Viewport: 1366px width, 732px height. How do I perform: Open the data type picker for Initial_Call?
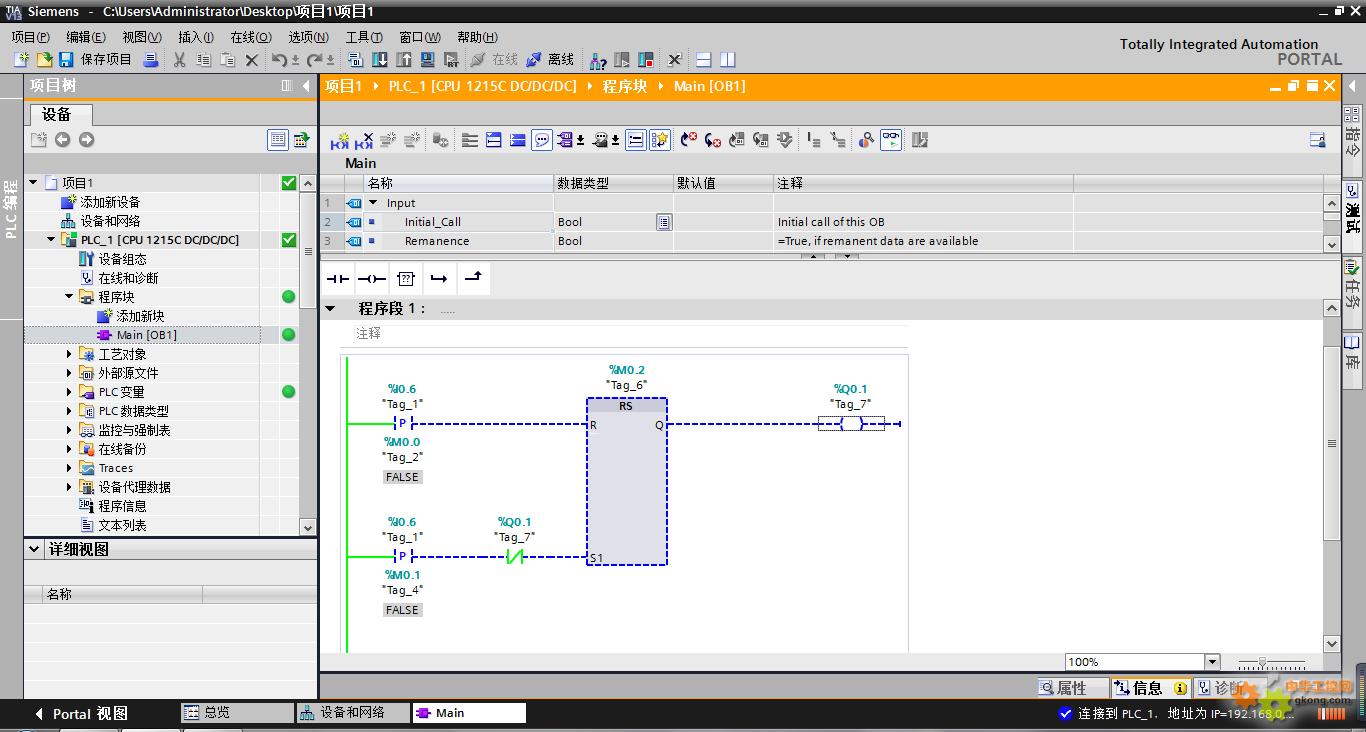(x=664, y=222)
